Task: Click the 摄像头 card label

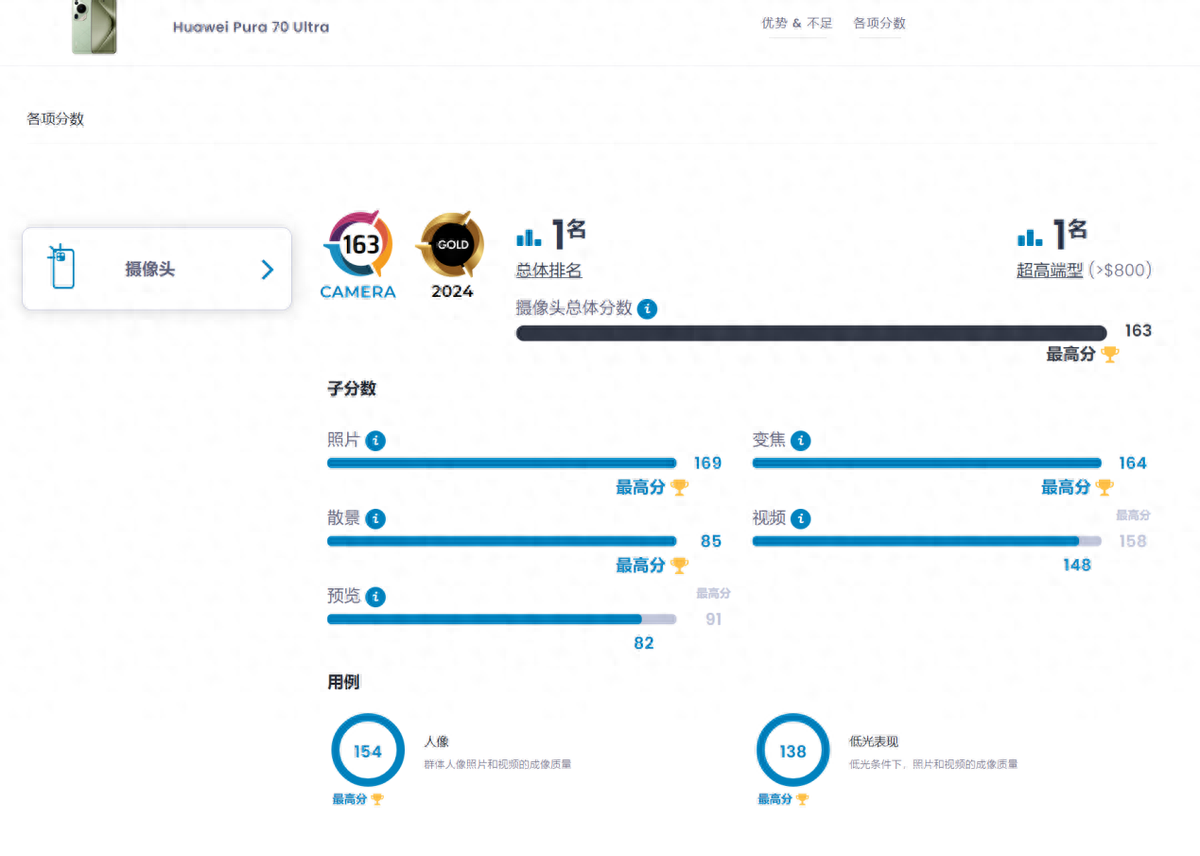Action: pos(150,269)
